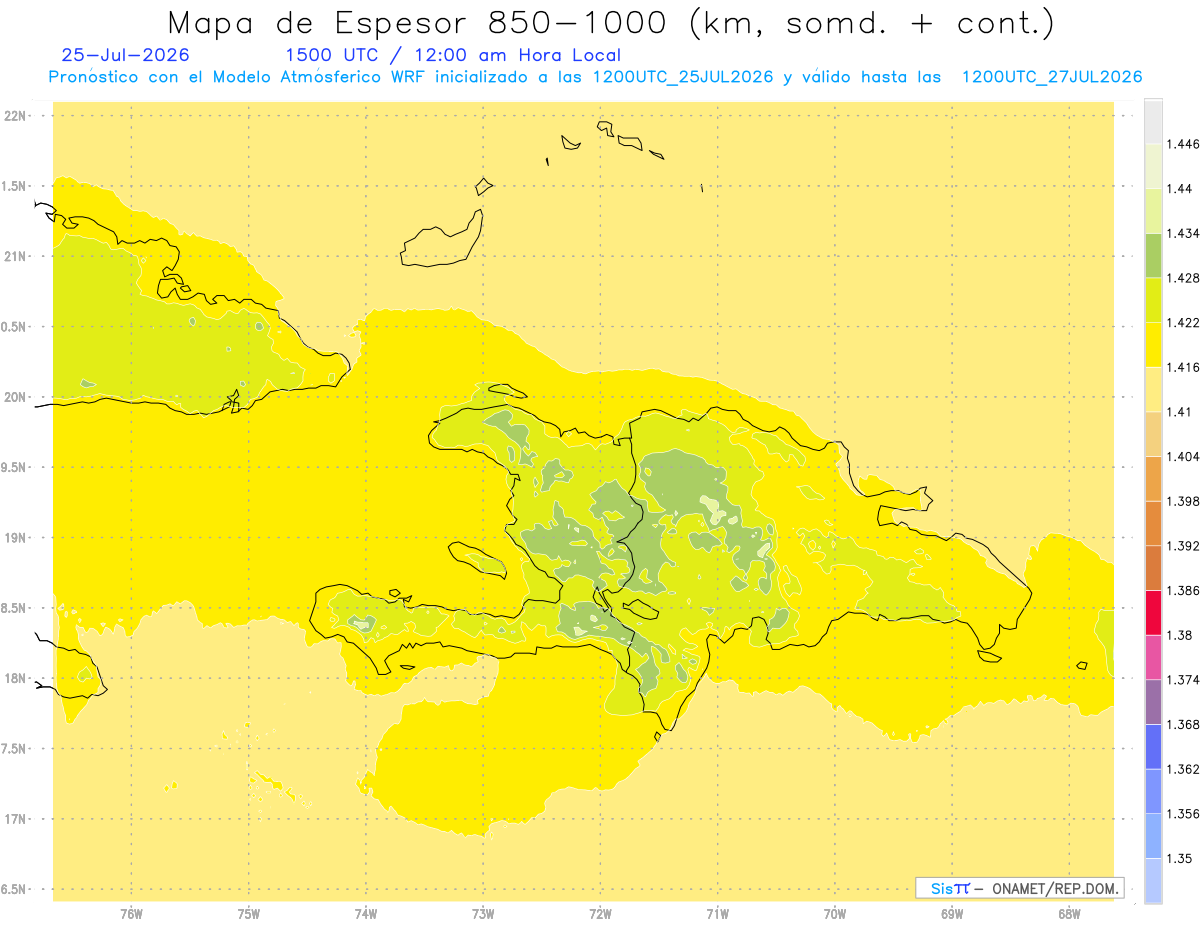Click the yellow-green swatch between 1.422 and 1.428

pos(1153,300)
